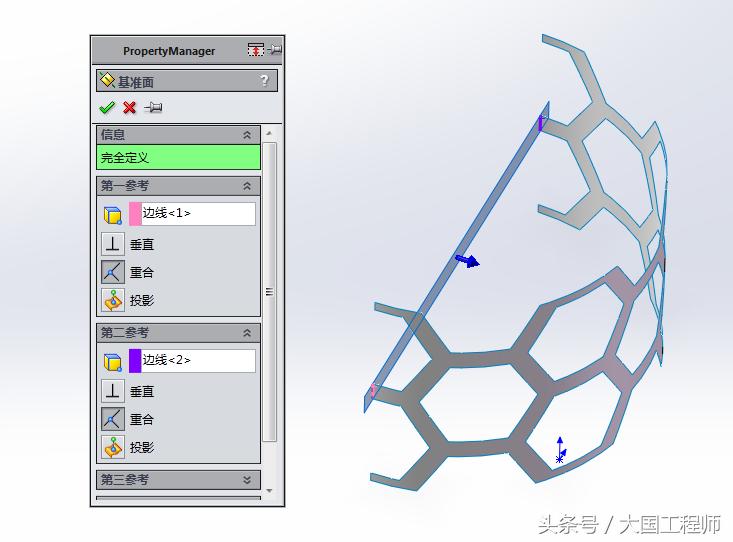733x542 pixels.
Task: Expand the 第三参考 section
Action: [247, 480]
